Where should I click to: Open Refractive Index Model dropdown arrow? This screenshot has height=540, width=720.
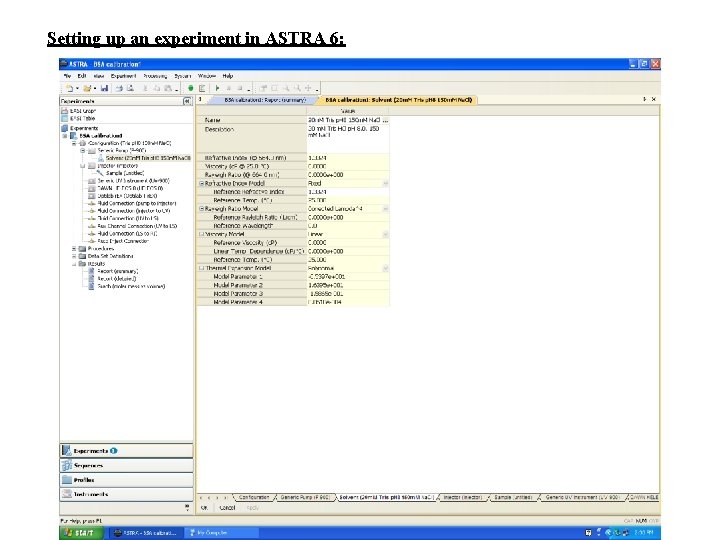pos(385,183)
